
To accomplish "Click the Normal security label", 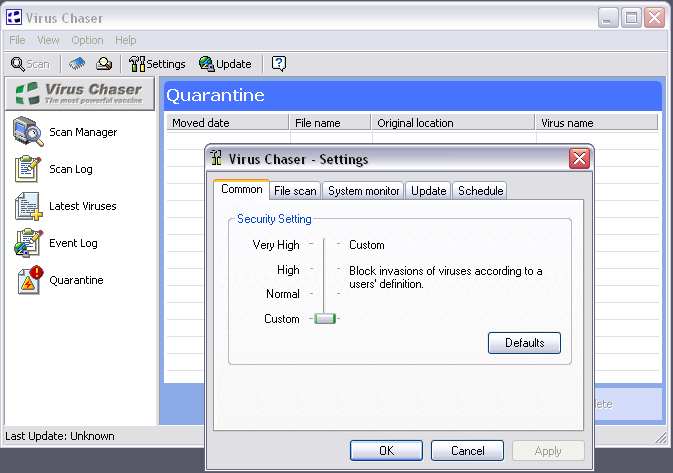I will click(283, 294).
